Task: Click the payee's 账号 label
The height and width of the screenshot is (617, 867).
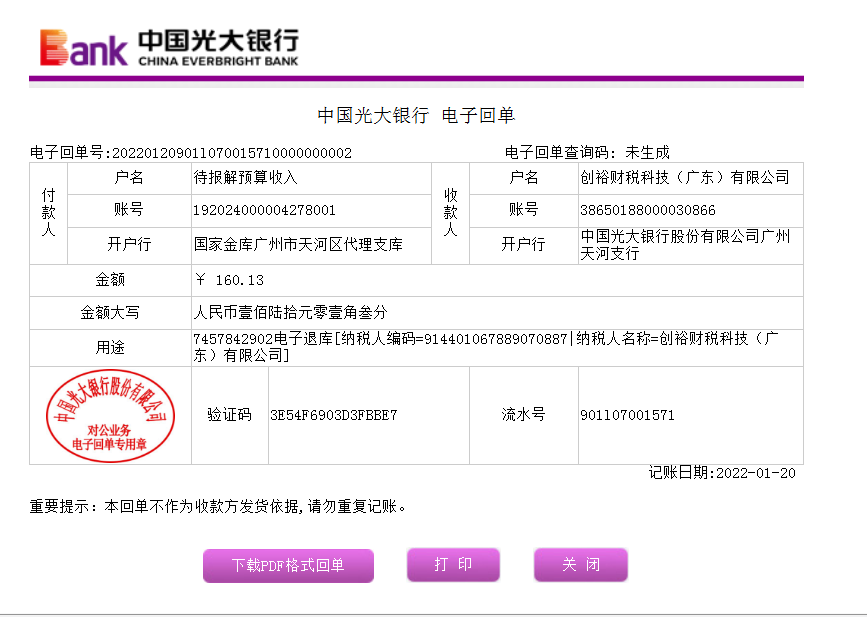Action: (x=524, y=210)
